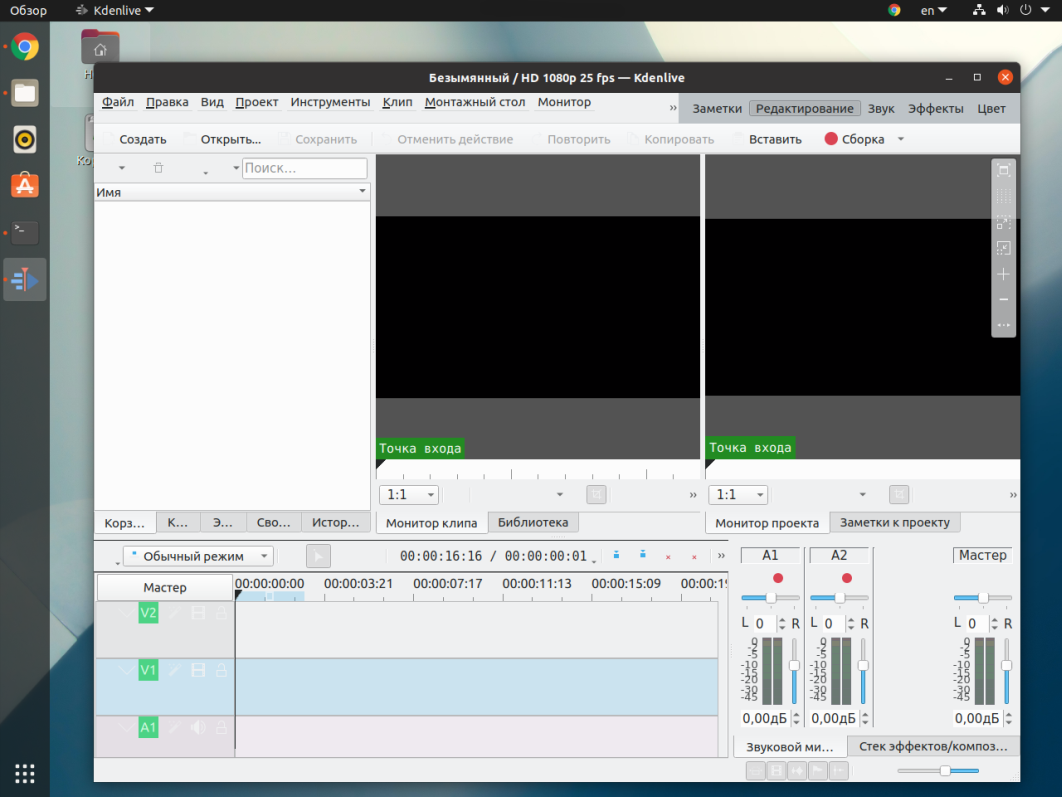Click the trash delete icon in project bin
This screenshot has height=797, width=1062.
pyautogui.click(x=158, y=168)
